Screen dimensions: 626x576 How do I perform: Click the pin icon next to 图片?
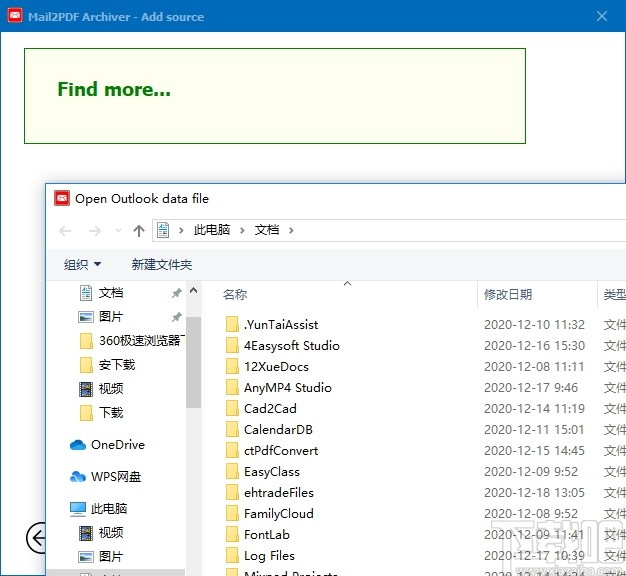[176, 317]
